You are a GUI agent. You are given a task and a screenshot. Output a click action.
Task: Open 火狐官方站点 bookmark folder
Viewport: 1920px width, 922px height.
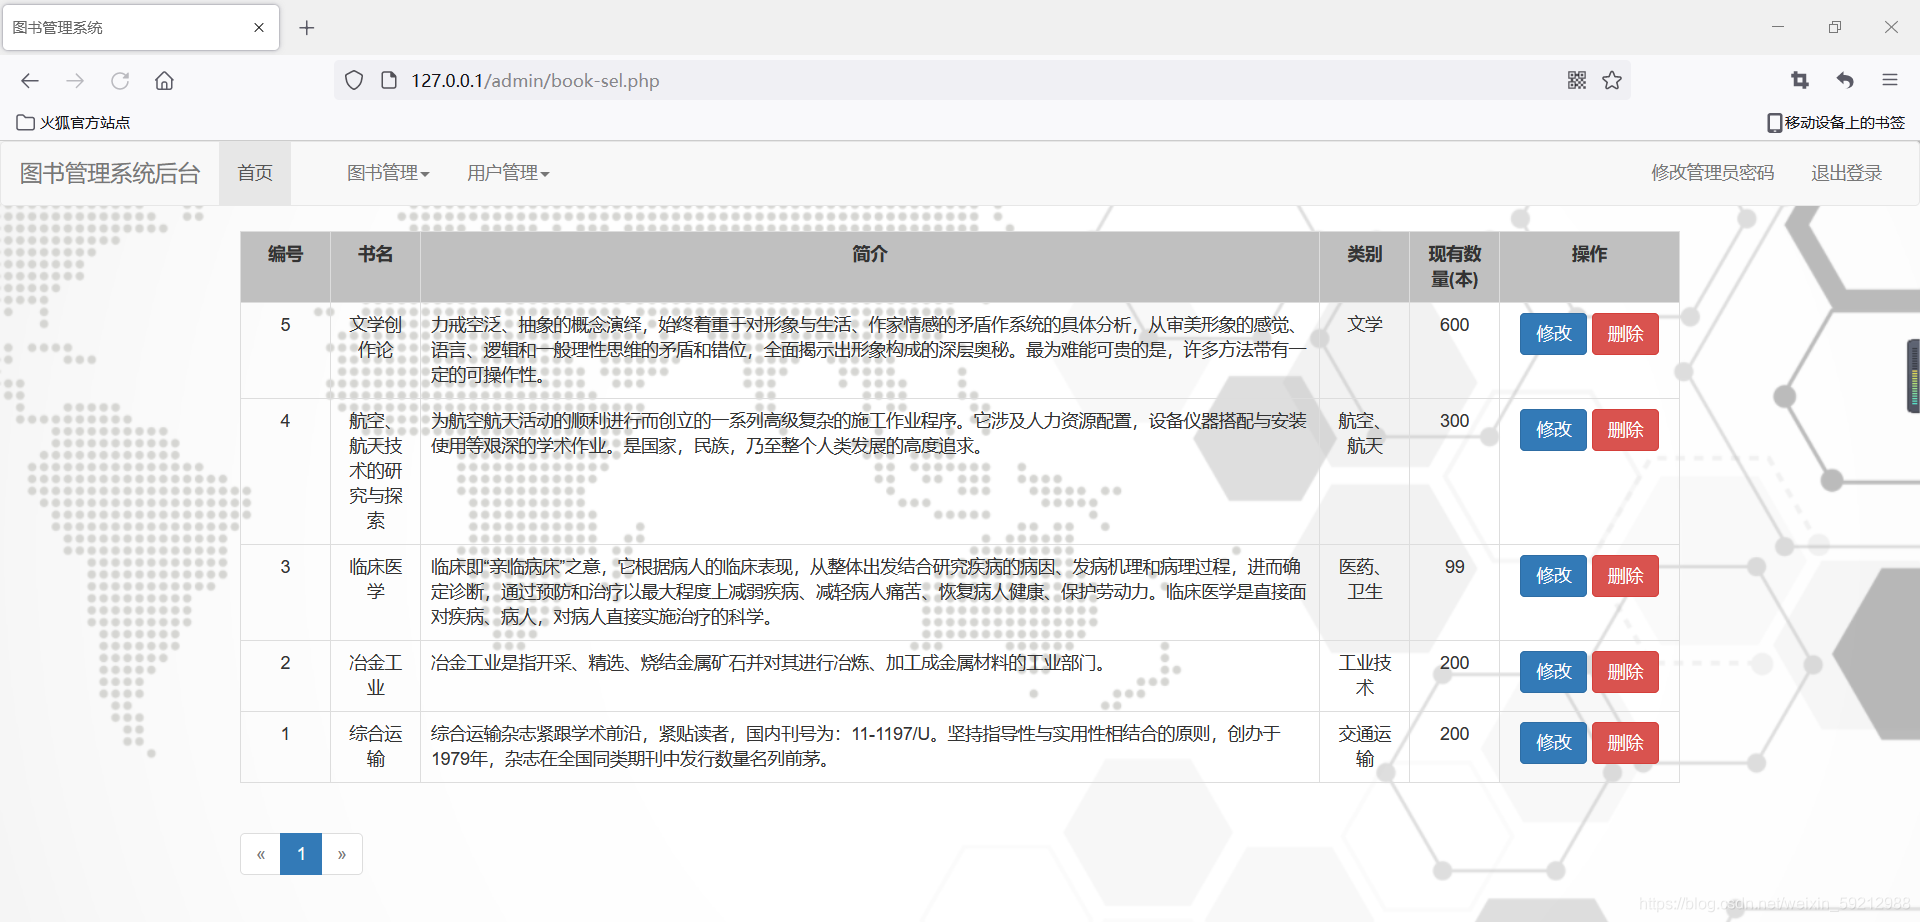point(74,122)
